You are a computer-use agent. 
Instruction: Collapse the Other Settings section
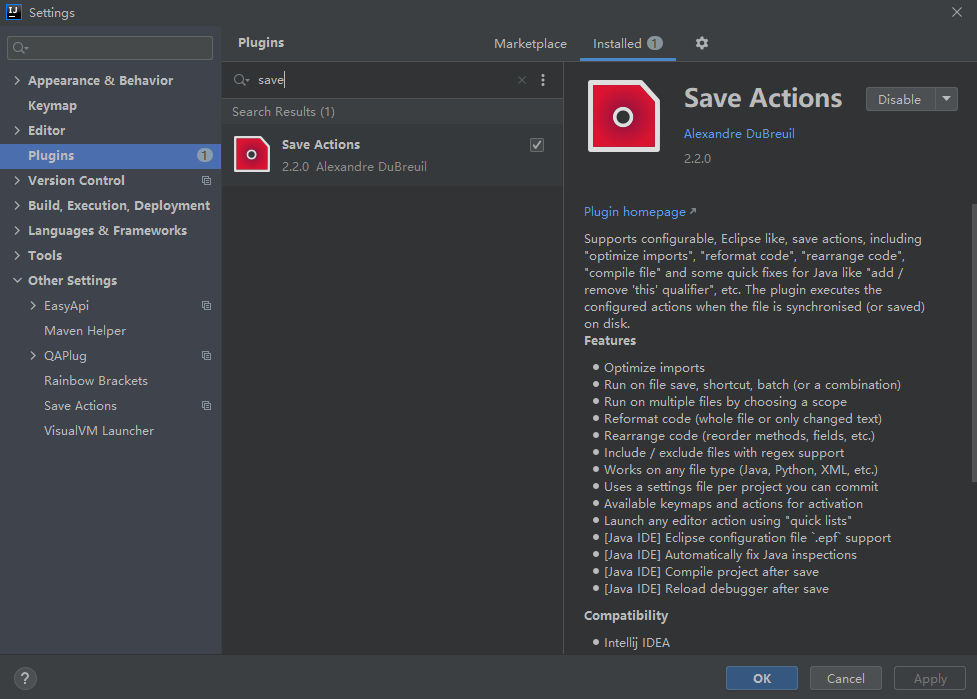(x=17, y=280)
